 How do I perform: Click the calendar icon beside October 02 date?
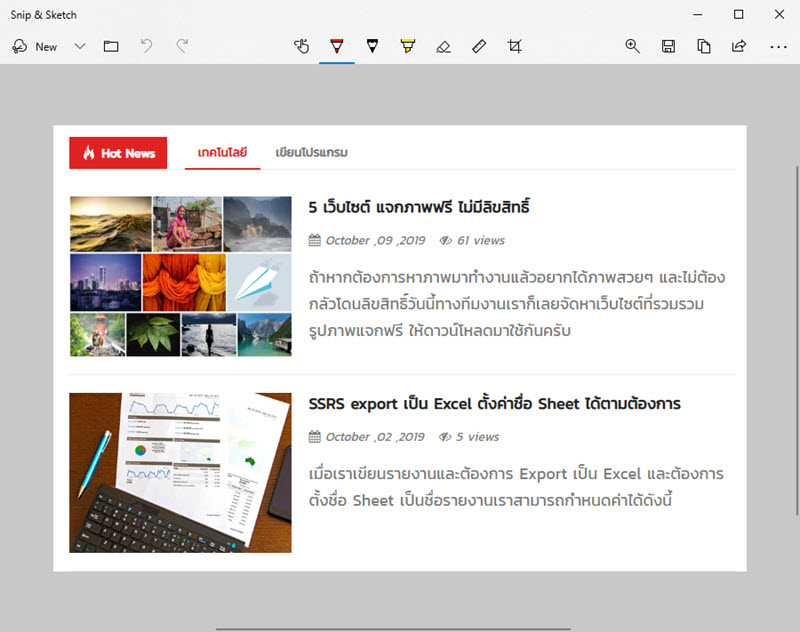point(315,437)
